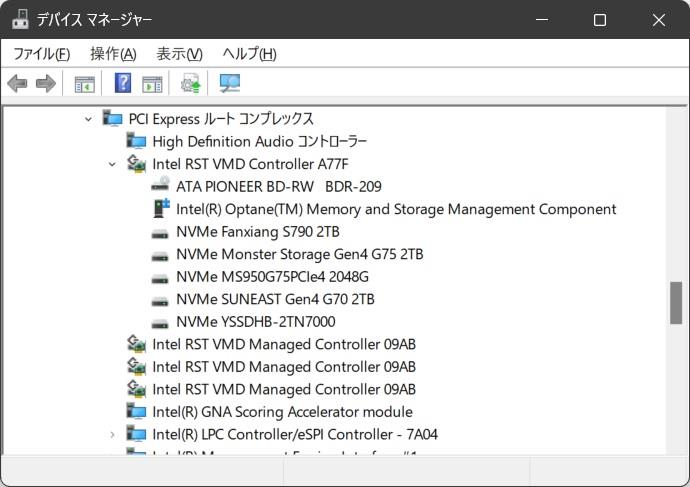Click disk icon of NVMe Monster Storage Gen4
Screen dimensions: 690x487
160,256
